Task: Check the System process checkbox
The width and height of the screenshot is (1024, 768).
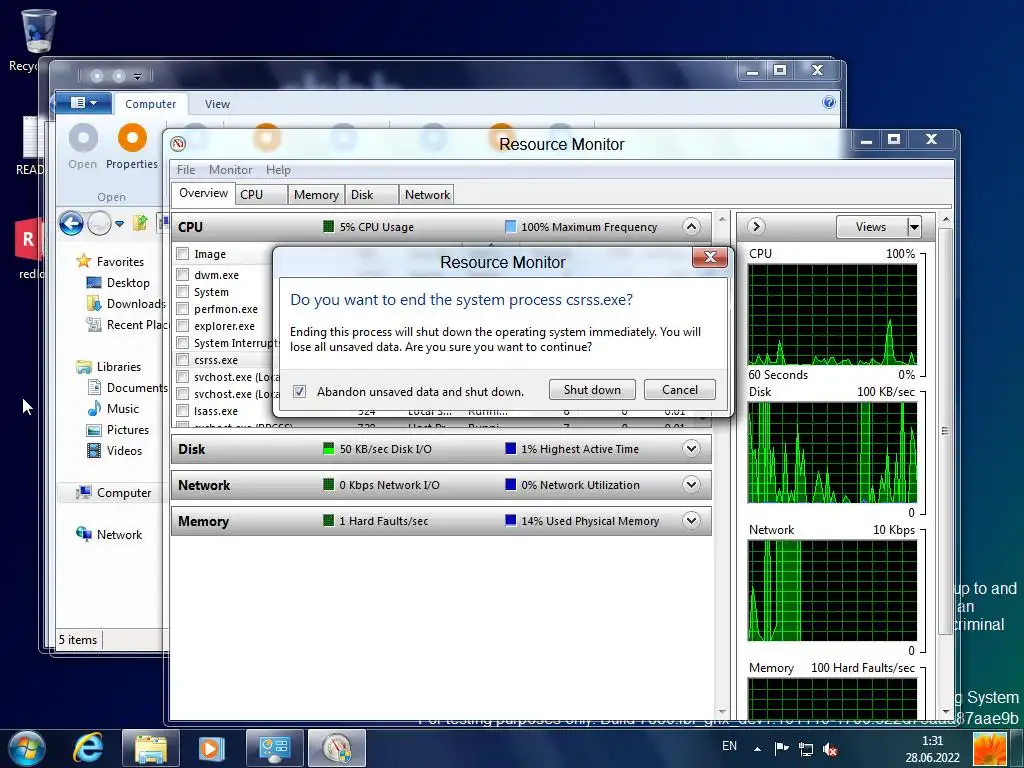Action: tap(183, 292)
